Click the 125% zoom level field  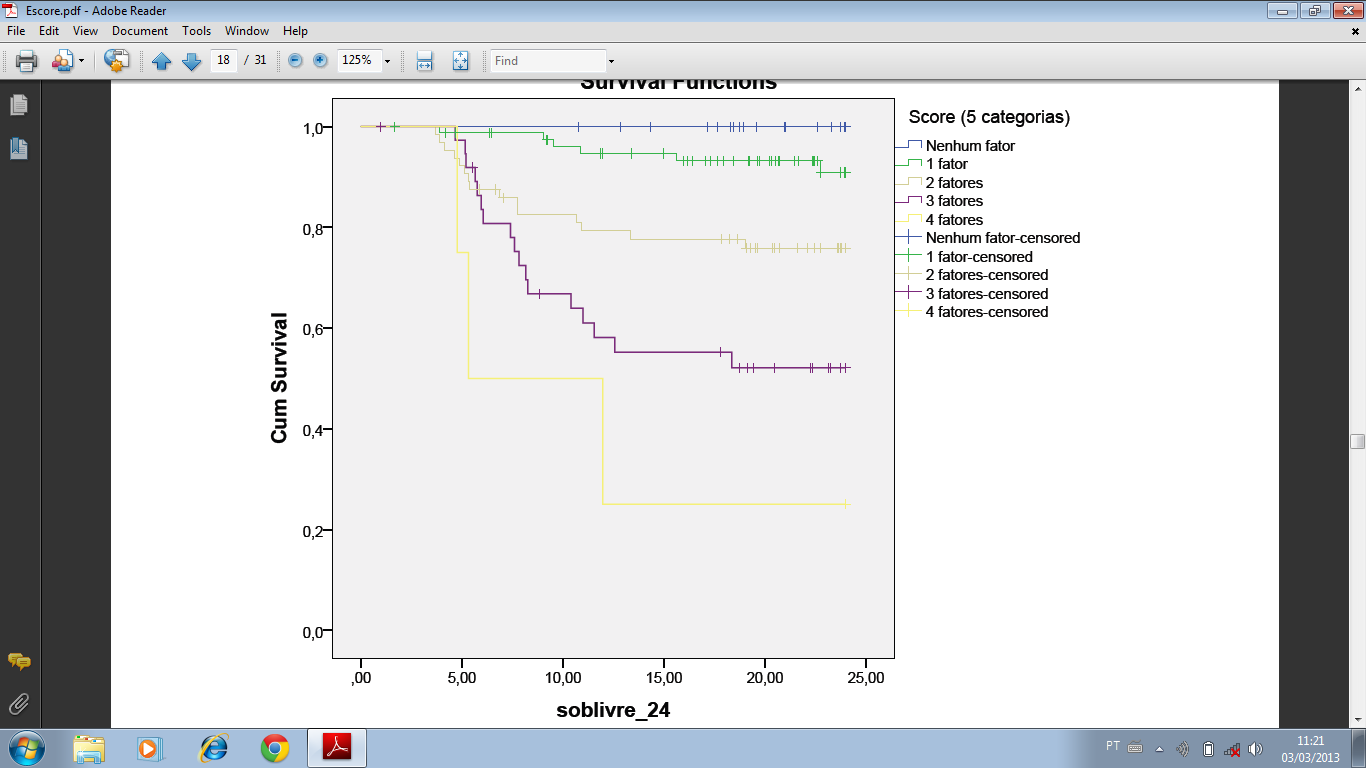click(x=358, y=60)
